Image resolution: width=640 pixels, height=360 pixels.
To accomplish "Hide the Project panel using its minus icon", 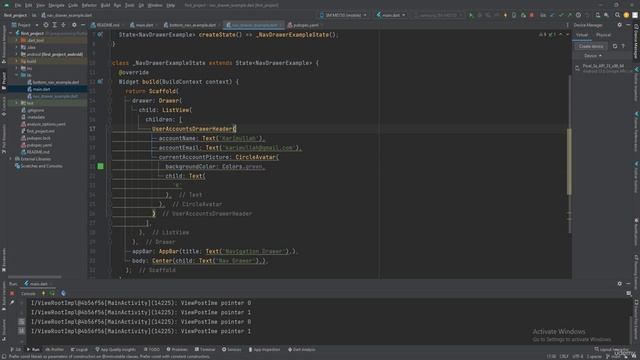I will (83, 25).
